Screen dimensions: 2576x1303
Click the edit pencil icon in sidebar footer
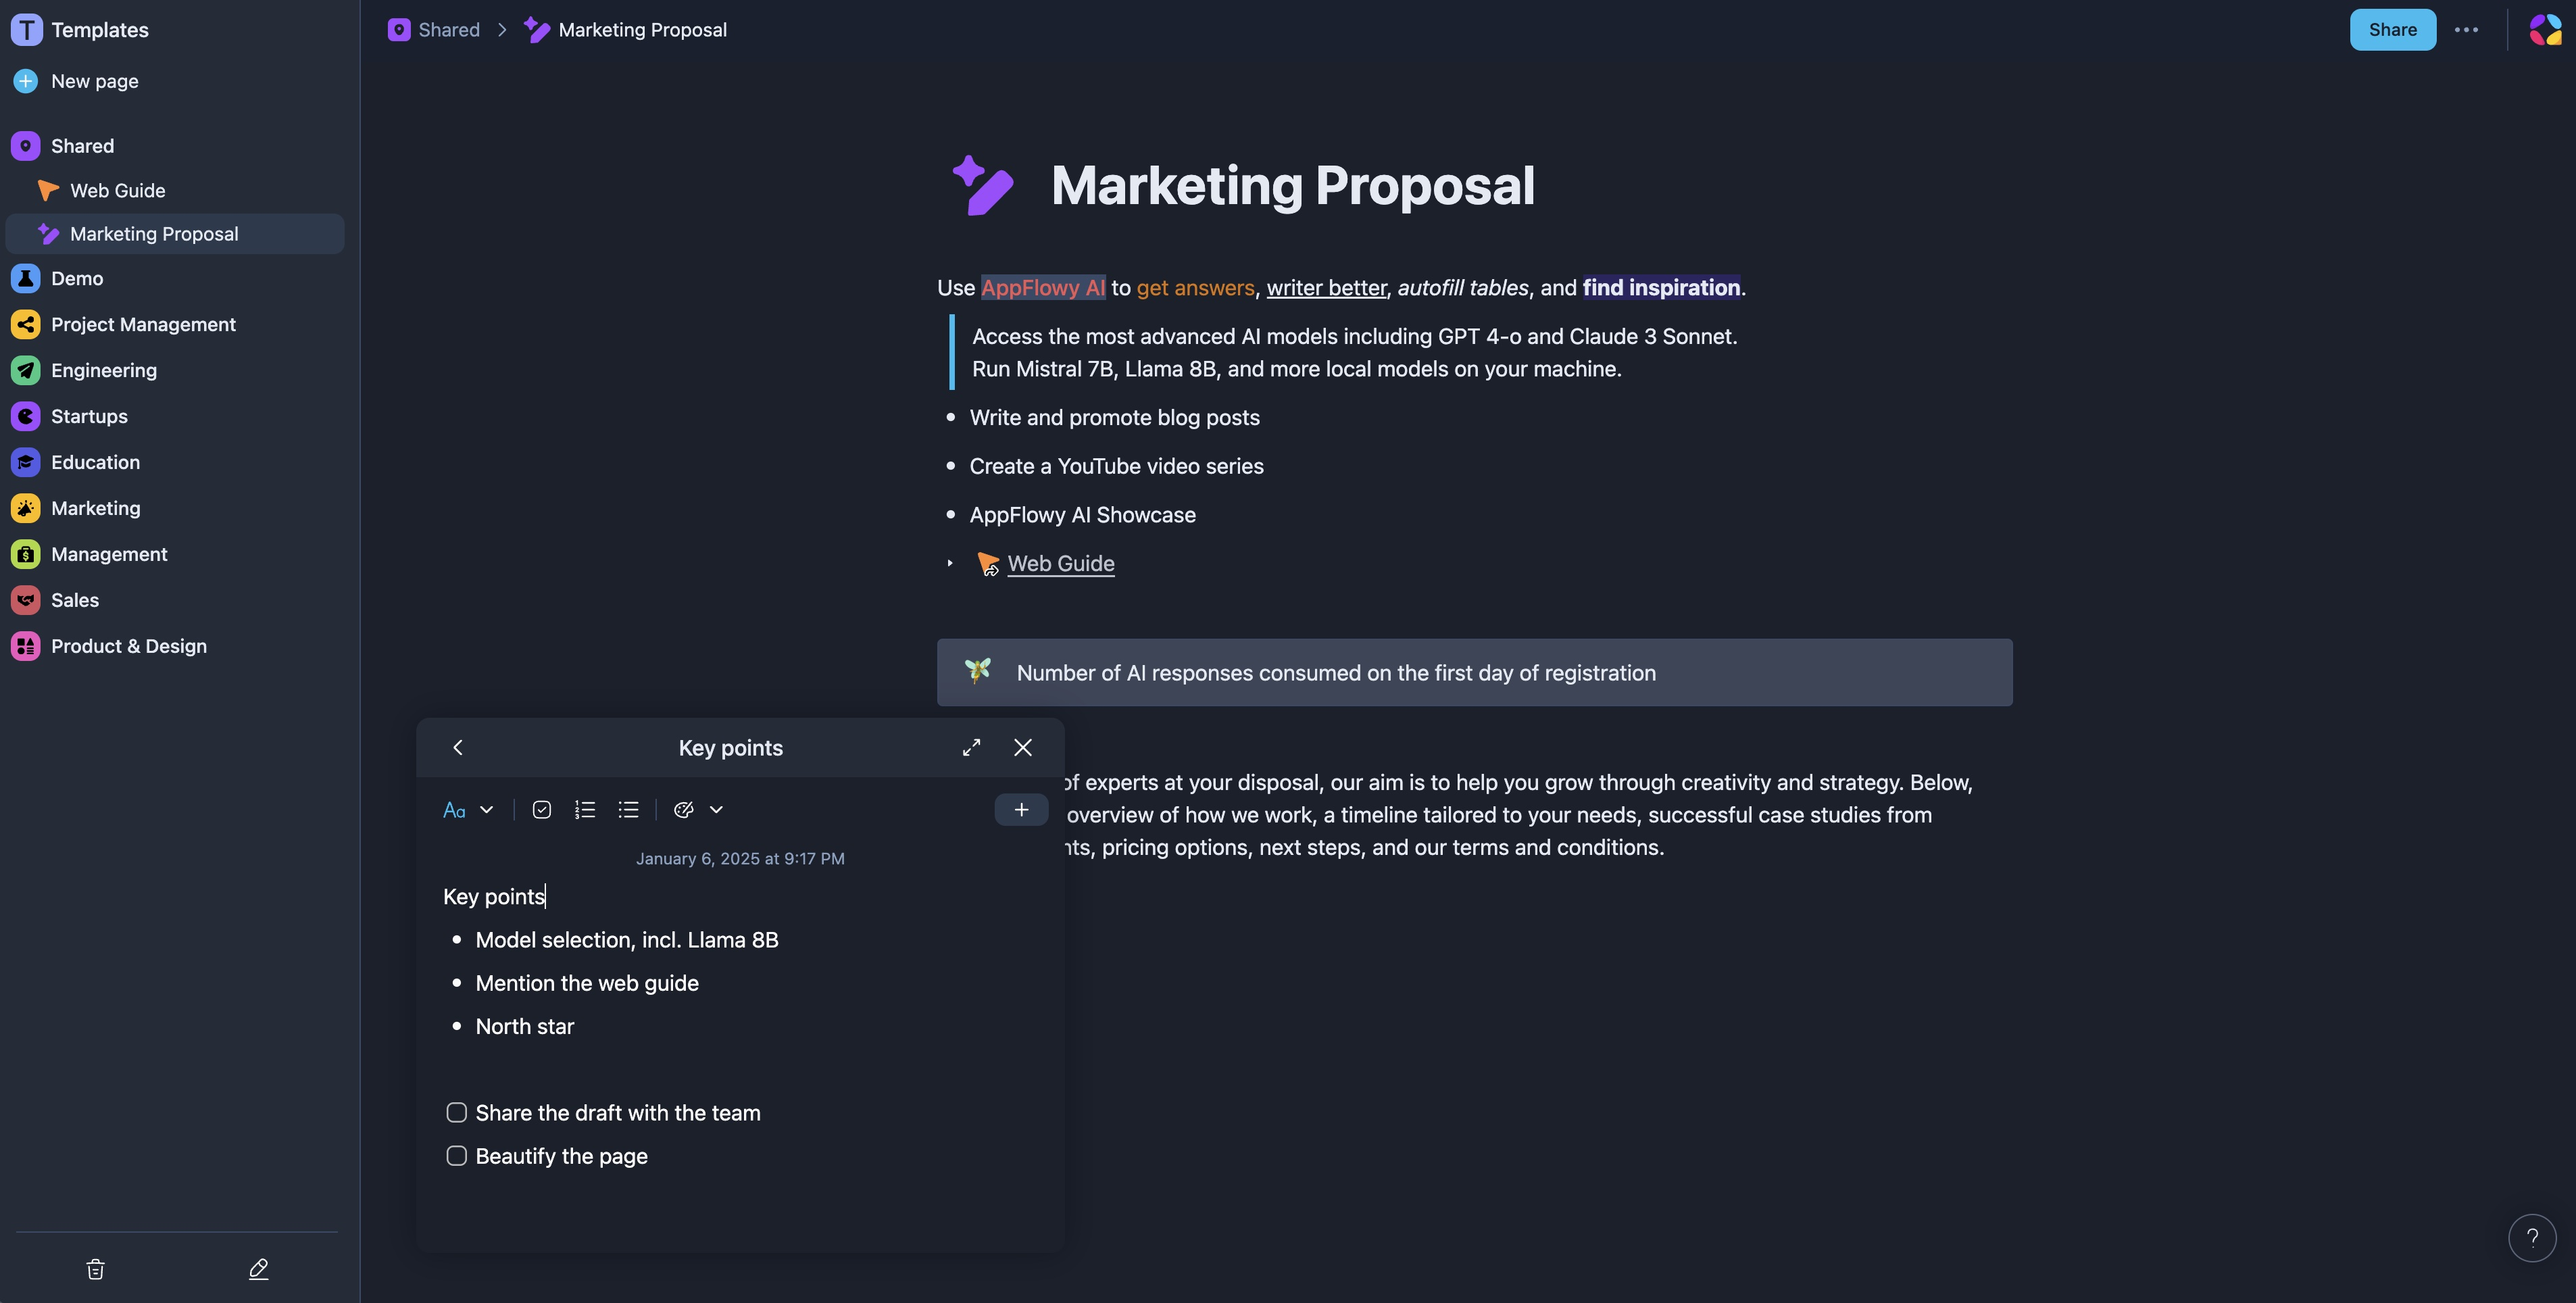[x=258, y=1269]
